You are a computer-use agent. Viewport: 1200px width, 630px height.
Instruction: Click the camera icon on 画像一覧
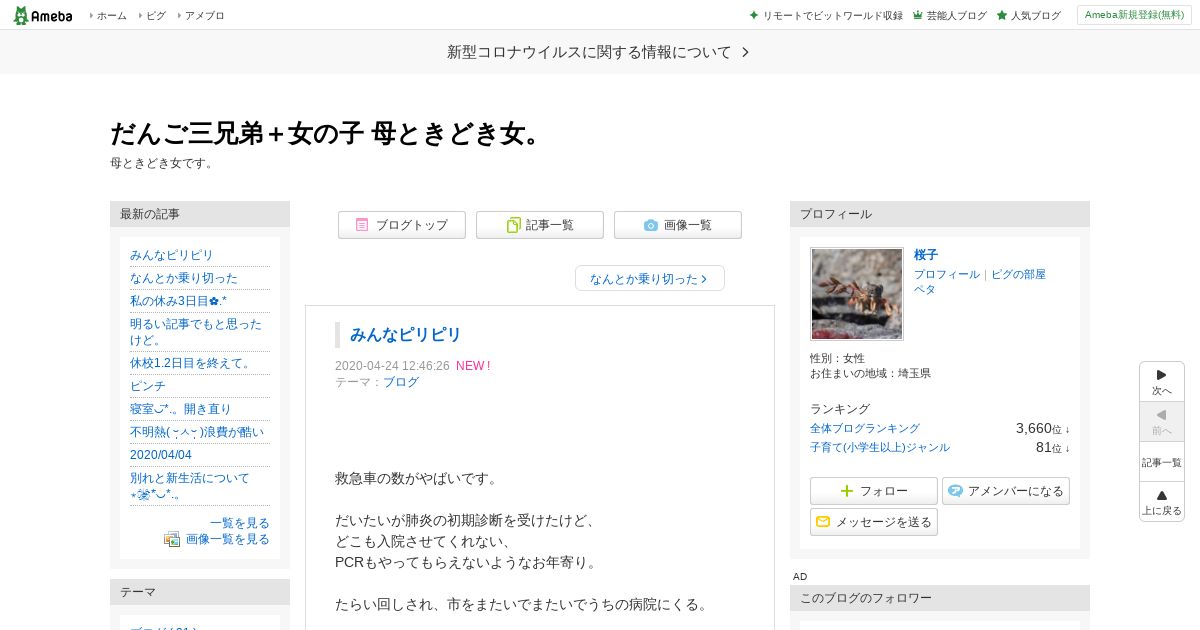pyautogui.click(x=651, y=226)
